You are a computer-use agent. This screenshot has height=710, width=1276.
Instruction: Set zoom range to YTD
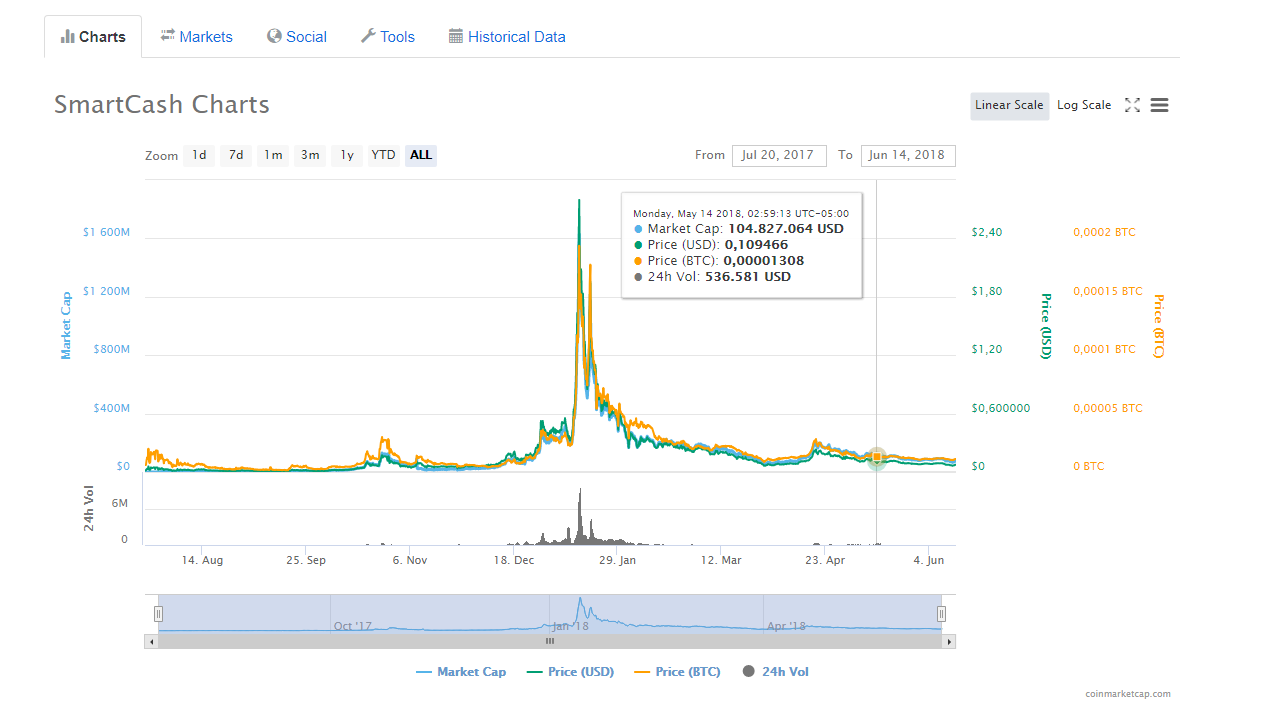pos(383,155)
